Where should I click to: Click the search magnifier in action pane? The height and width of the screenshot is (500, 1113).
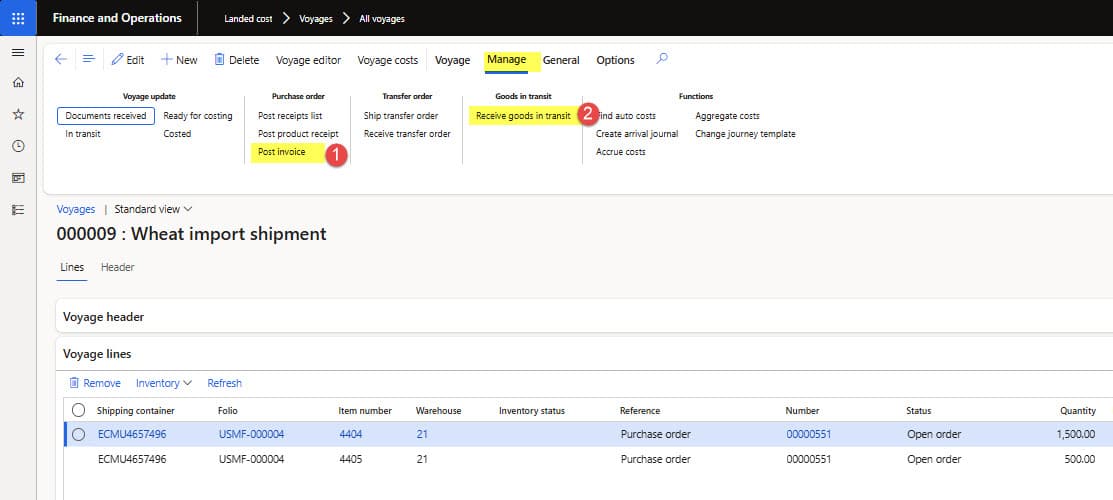[x=662, y=59]
